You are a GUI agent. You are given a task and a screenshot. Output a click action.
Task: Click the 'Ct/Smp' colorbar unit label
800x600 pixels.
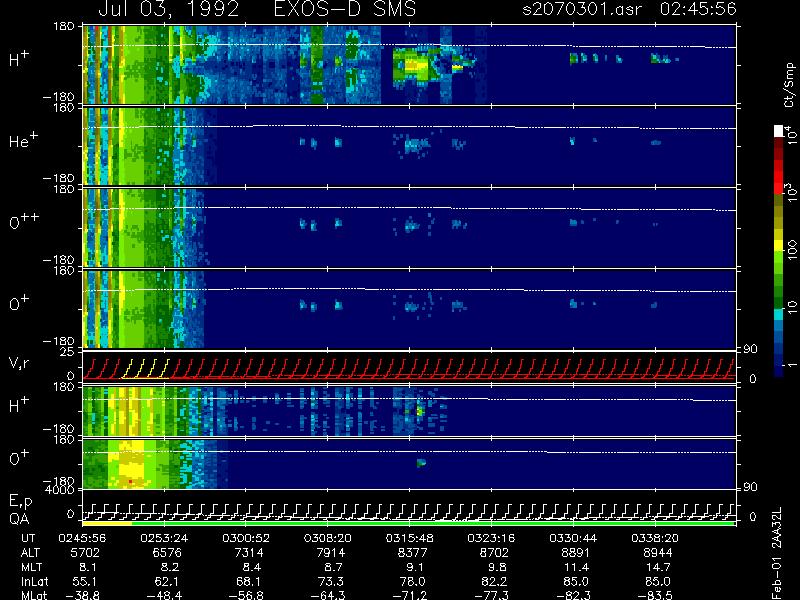pyautogui.click(x=790, y=85)
